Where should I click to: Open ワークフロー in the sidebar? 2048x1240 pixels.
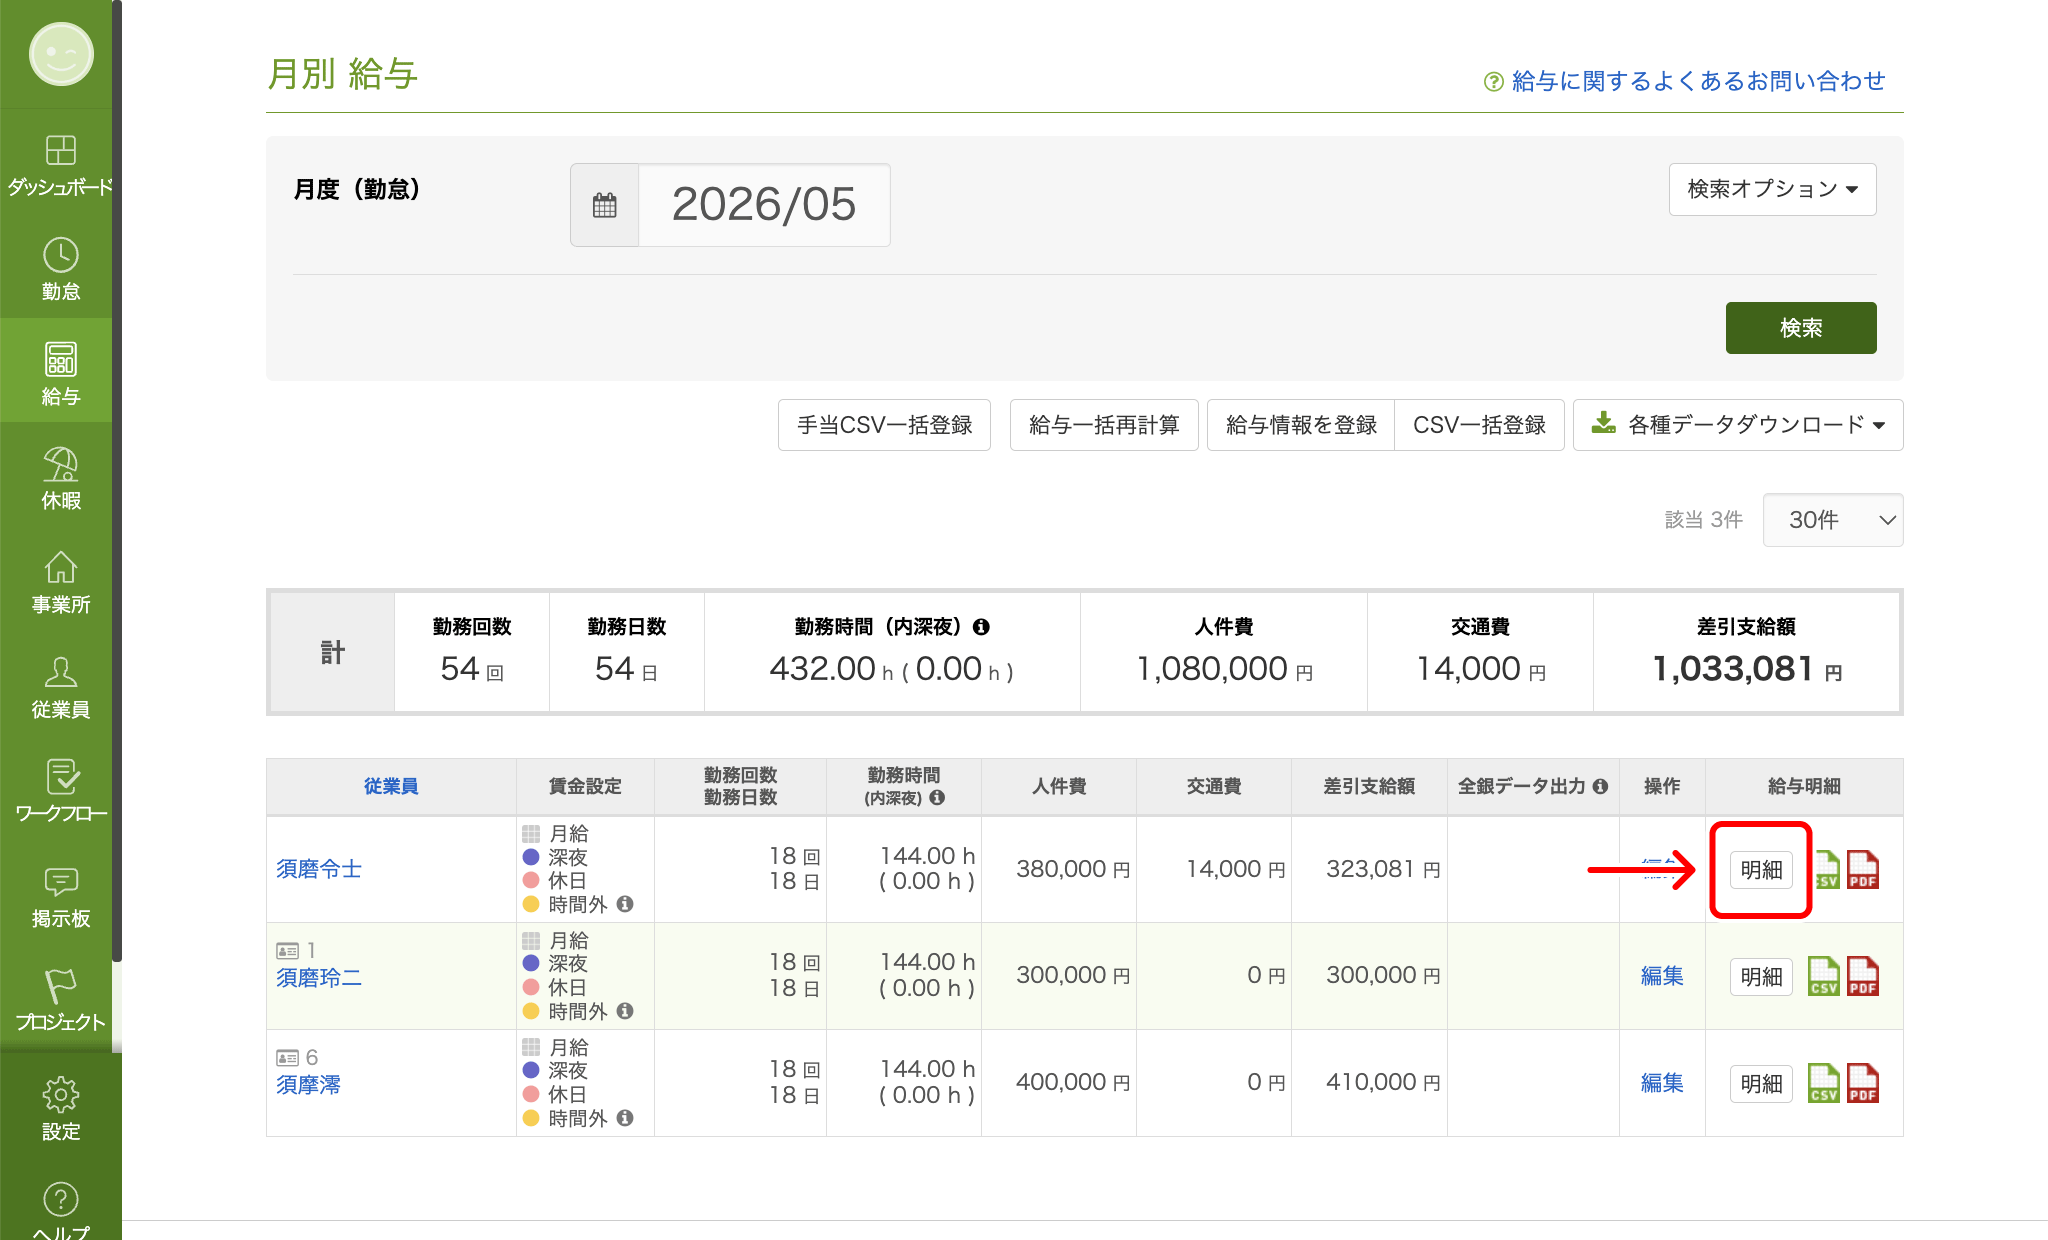pos(60,791)
